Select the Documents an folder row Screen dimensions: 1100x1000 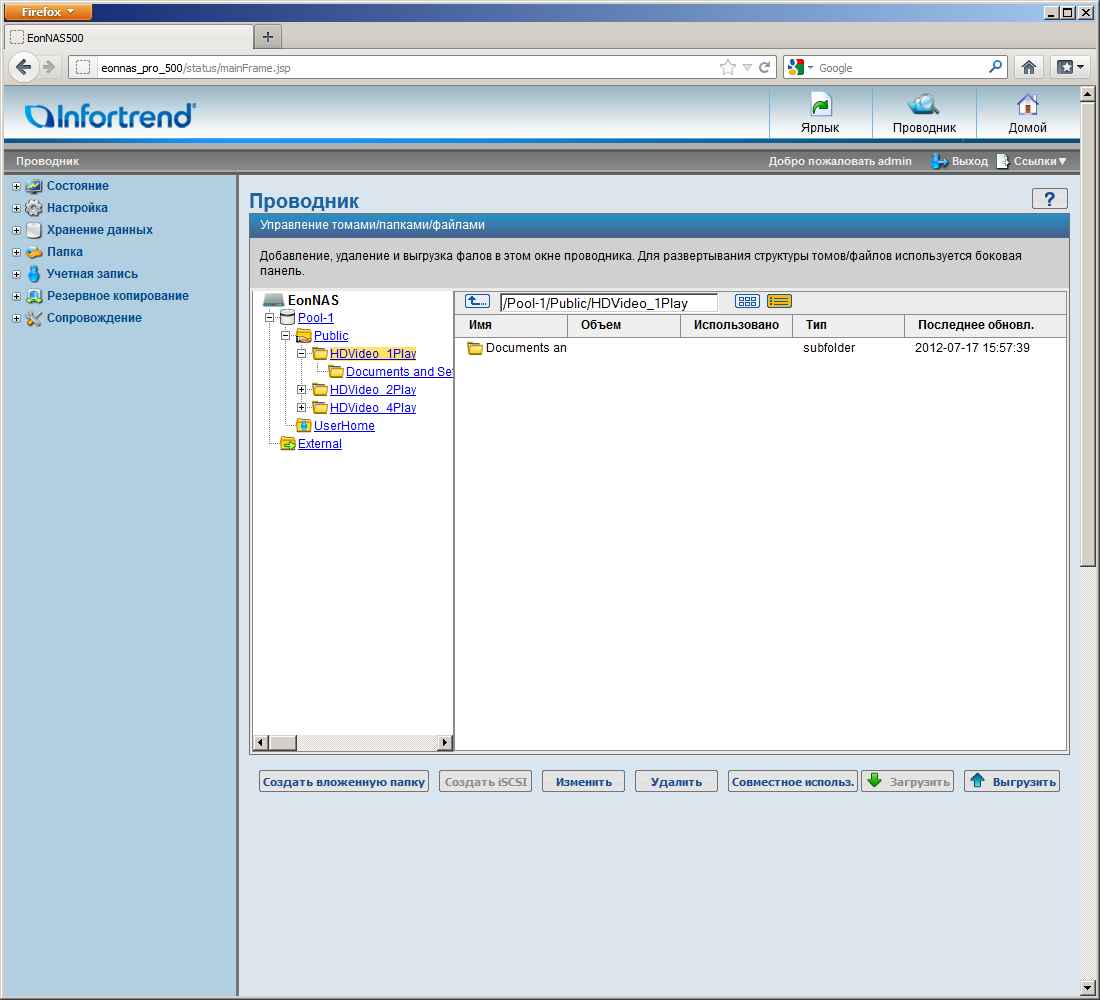point(760,348)
